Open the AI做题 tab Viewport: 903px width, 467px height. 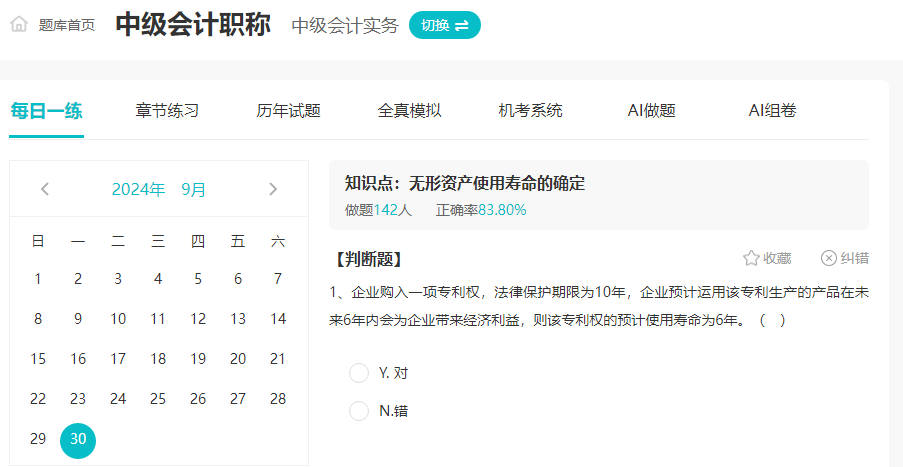click(651, 111)
